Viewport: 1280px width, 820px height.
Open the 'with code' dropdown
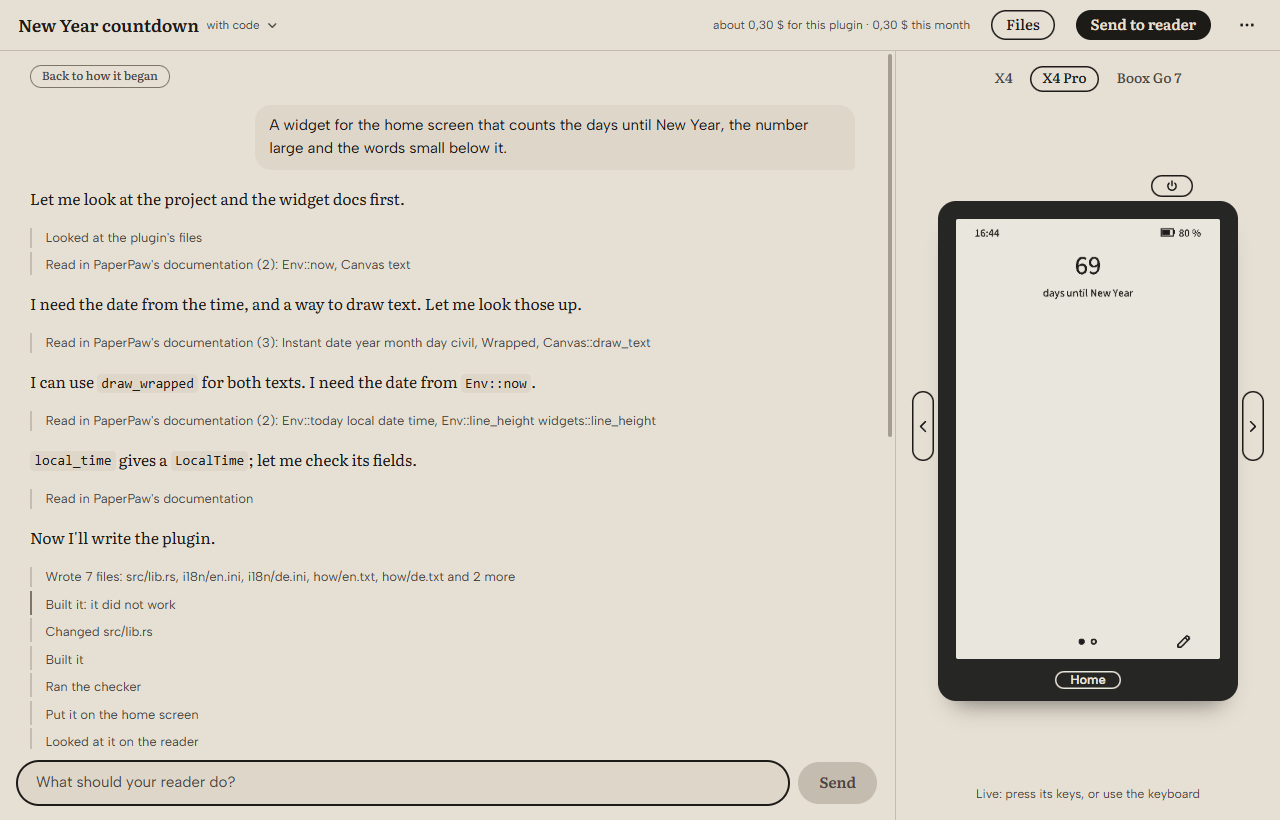(242, 25)
